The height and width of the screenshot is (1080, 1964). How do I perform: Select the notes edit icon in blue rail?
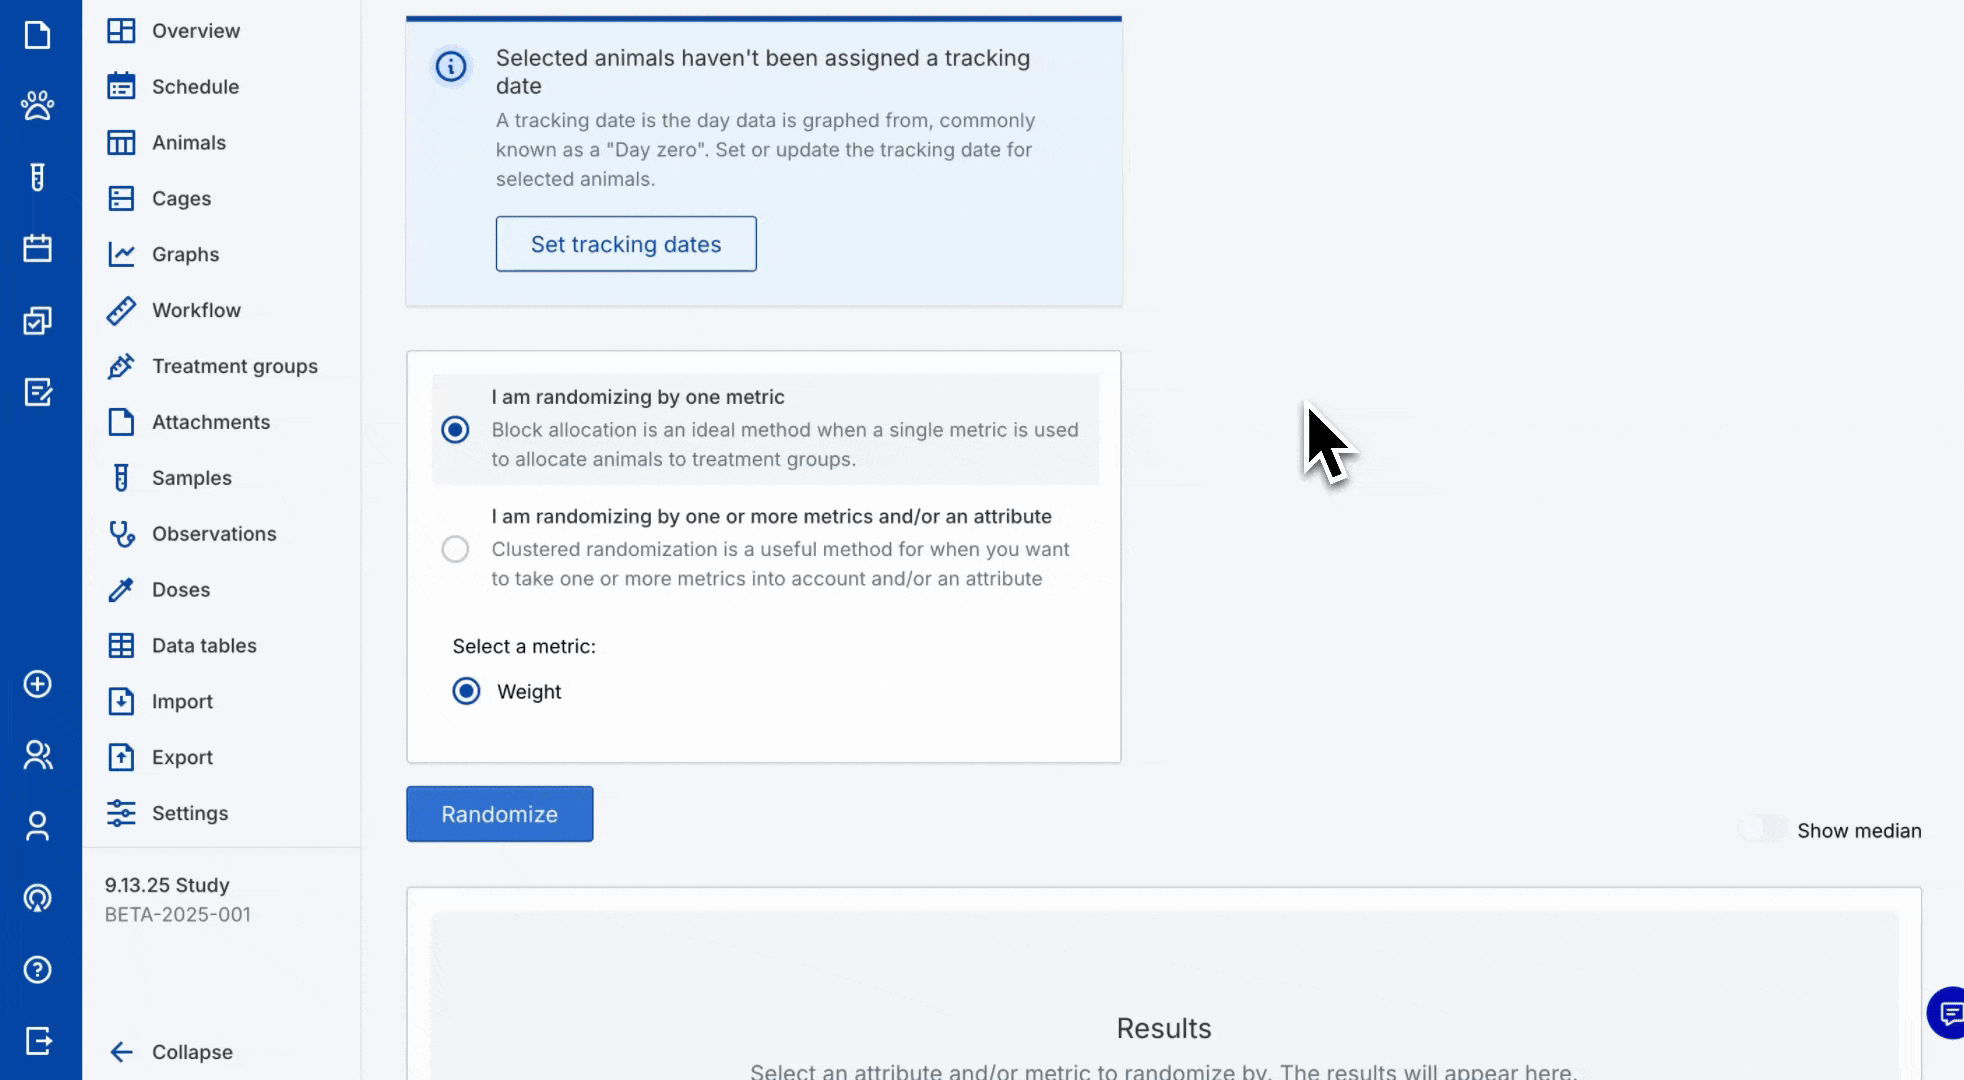click(x=38, y=392)
